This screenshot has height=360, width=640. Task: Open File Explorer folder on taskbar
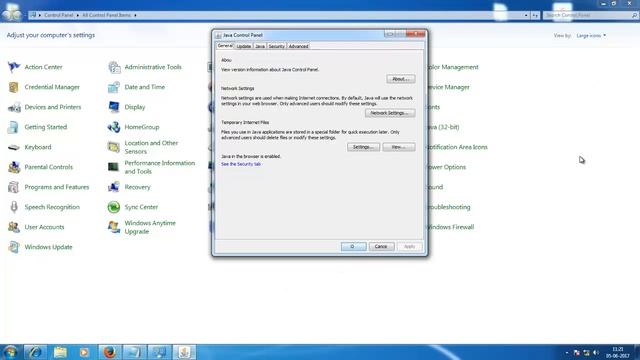pos(60,352)
